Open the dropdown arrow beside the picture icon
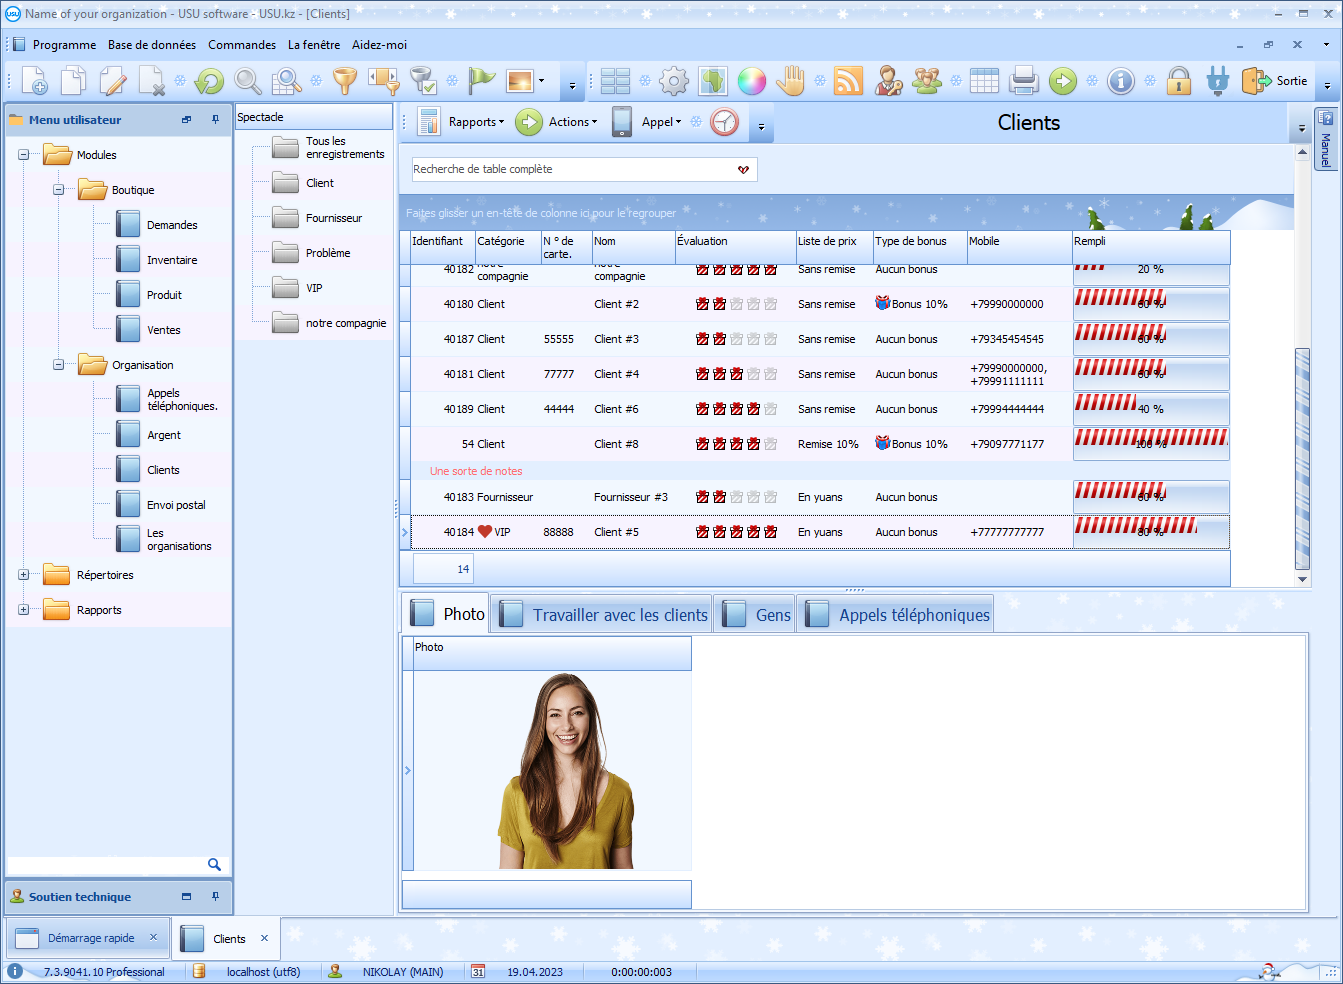 coord(541,81)
